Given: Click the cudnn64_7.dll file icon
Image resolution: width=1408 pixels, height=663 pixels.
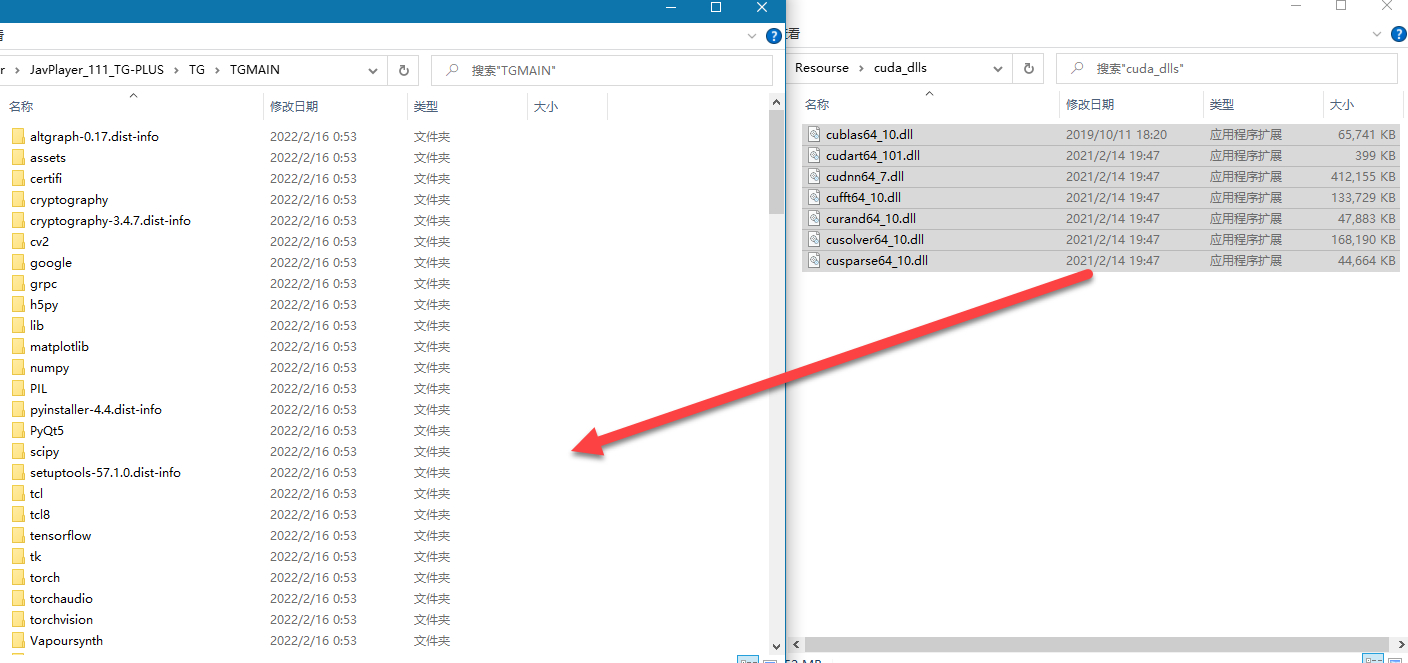Looking at the screenshot, I should (x=814, y=176).
